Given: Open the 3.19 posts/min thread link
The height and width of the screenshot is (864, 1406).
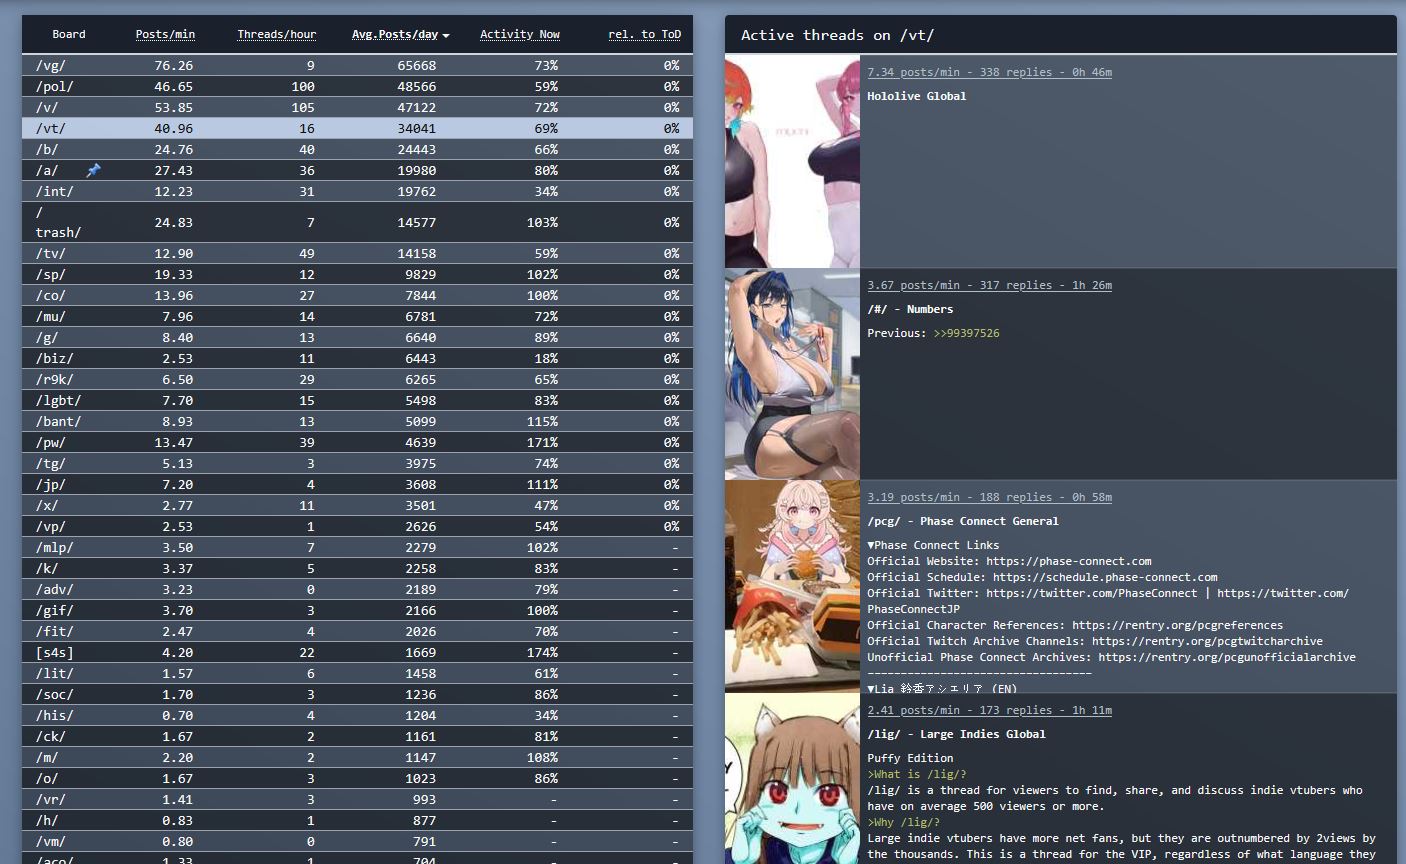Looking at the screenshot, I should 989,497.
